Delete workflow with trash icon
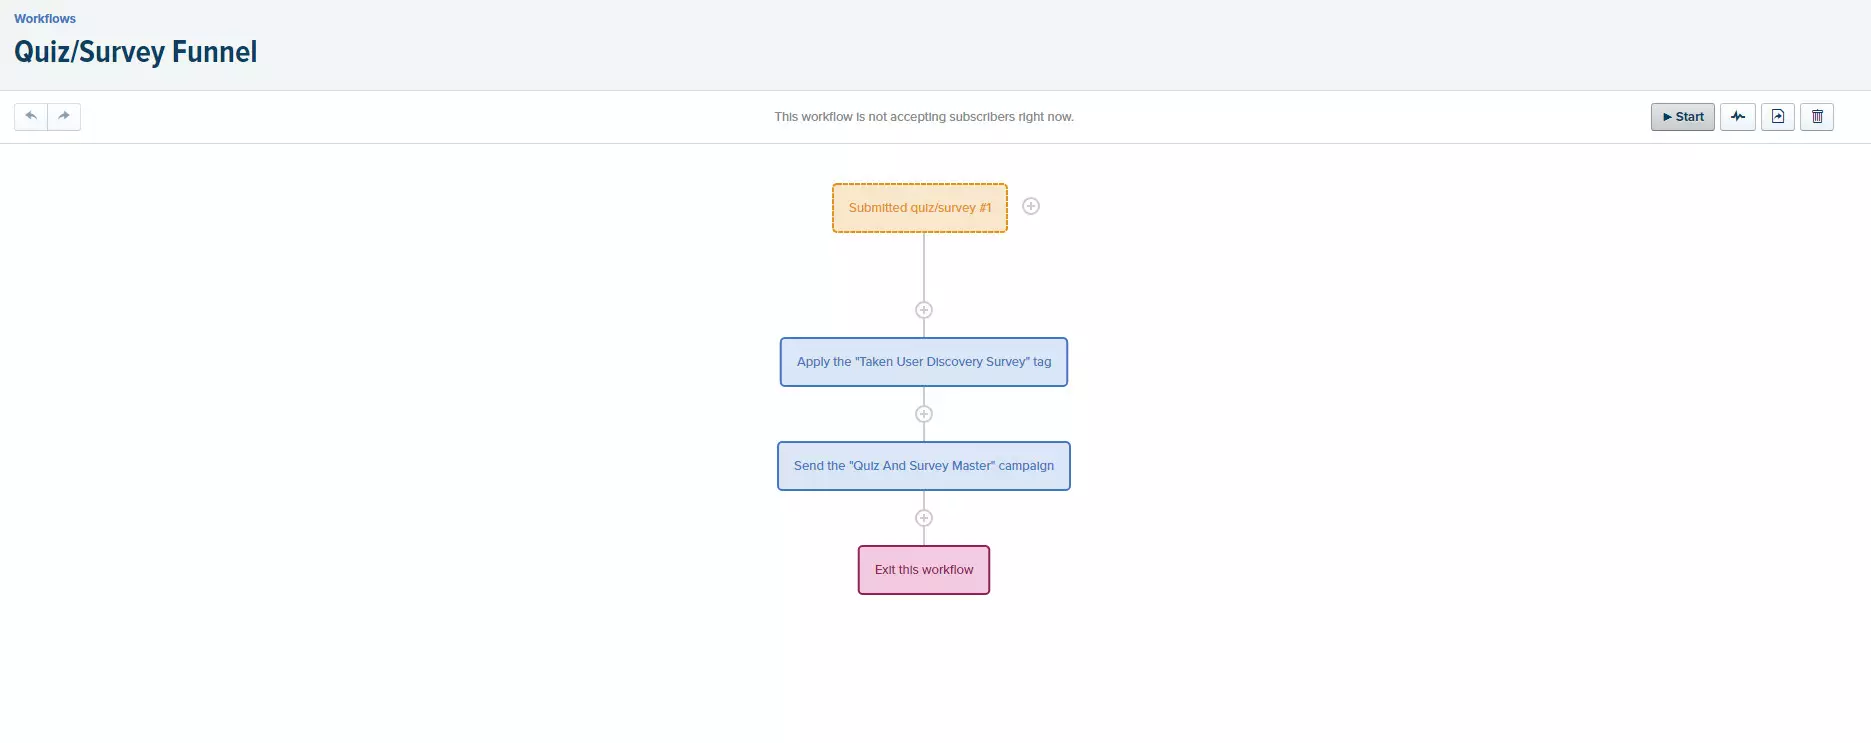 point(1817,117)
